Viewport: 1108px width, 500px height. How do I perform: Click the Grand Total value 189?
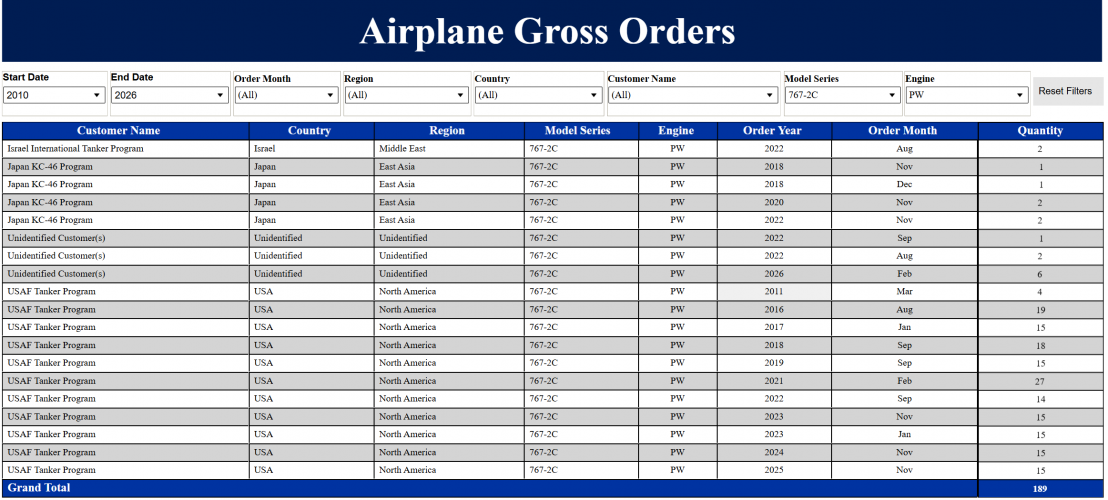coord(1040,488)
